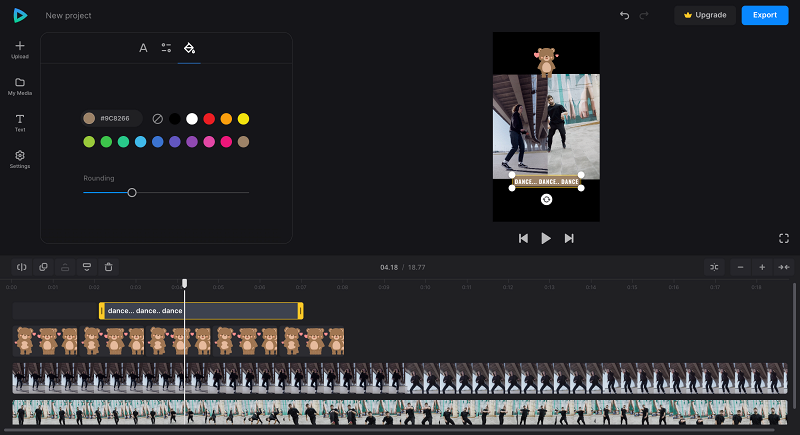The image size is (800, 435).
Task: Select the yellow color swatch
Action: coord(243,119)
